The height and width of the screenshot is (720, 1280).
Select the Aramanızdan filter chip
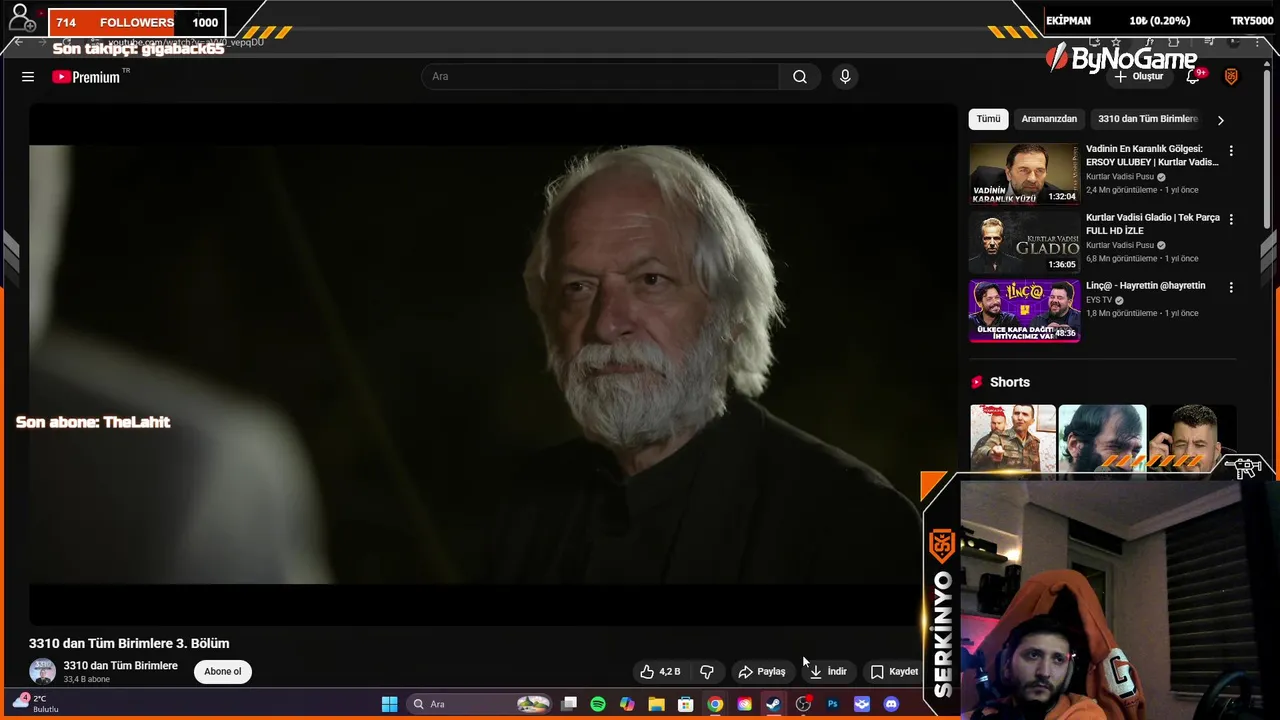pos(1049,119)
